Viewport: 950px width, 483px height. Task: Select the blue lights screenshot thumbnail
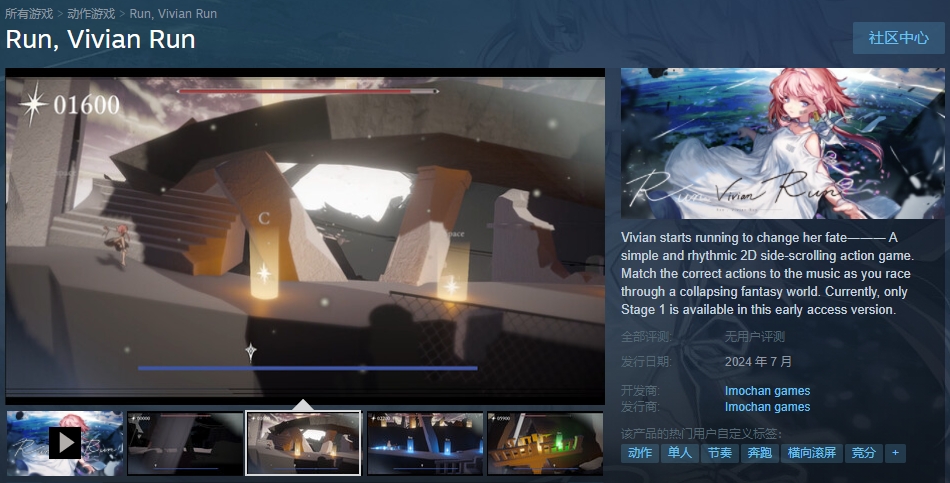(x=425, y=443)
